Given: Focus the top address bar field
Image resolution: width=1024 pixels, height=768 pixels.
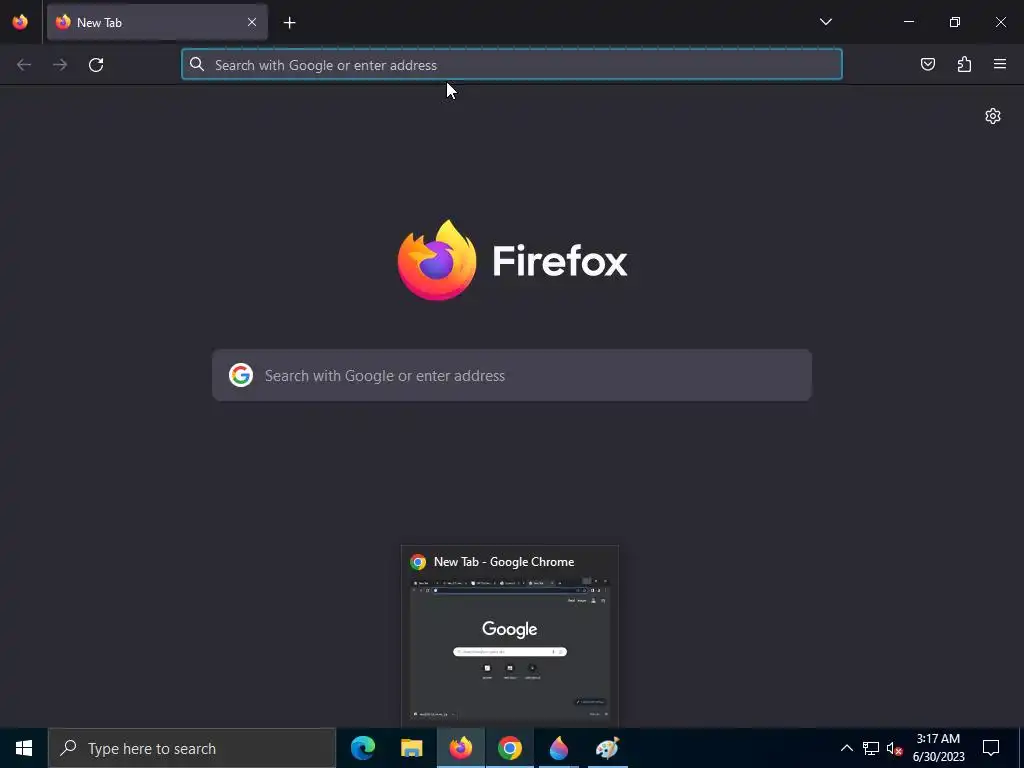Looking at the screenshot, I should 512,65.
